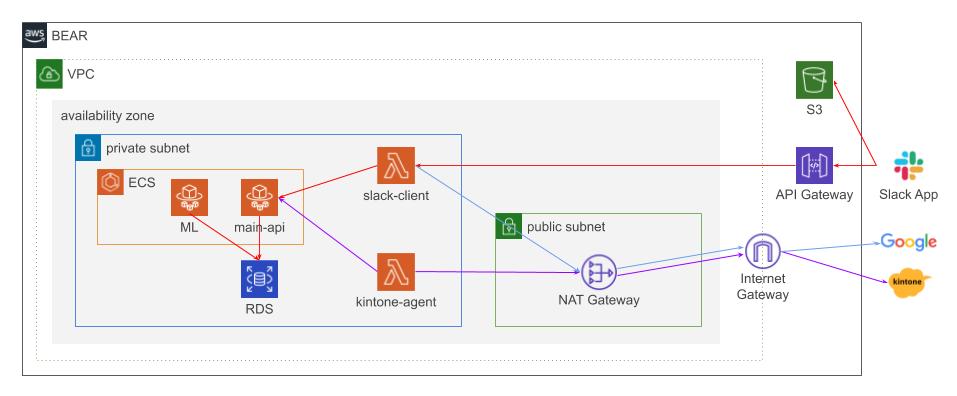Select the public subnet lock icon
The image size is (957, 396).
508,226
